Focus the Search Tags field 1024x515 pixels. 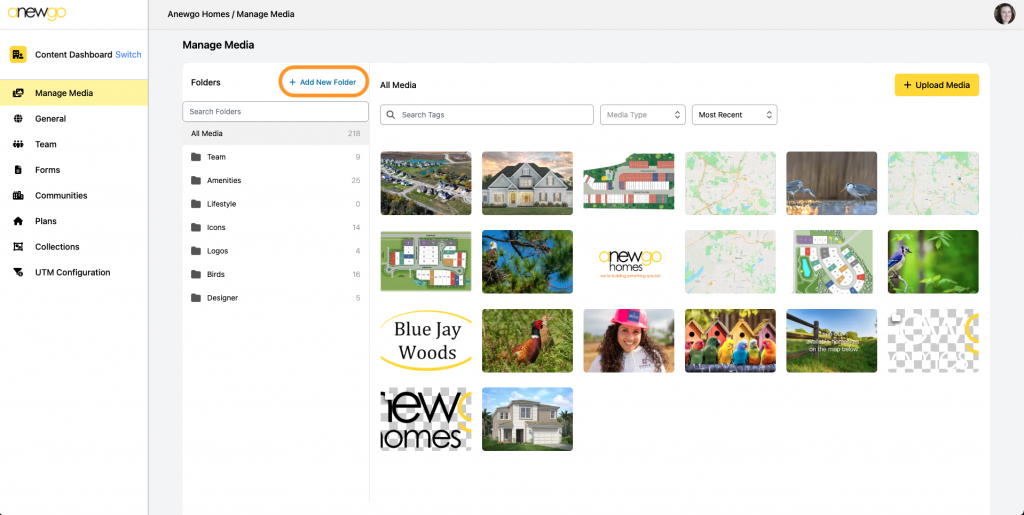(487, 115)
